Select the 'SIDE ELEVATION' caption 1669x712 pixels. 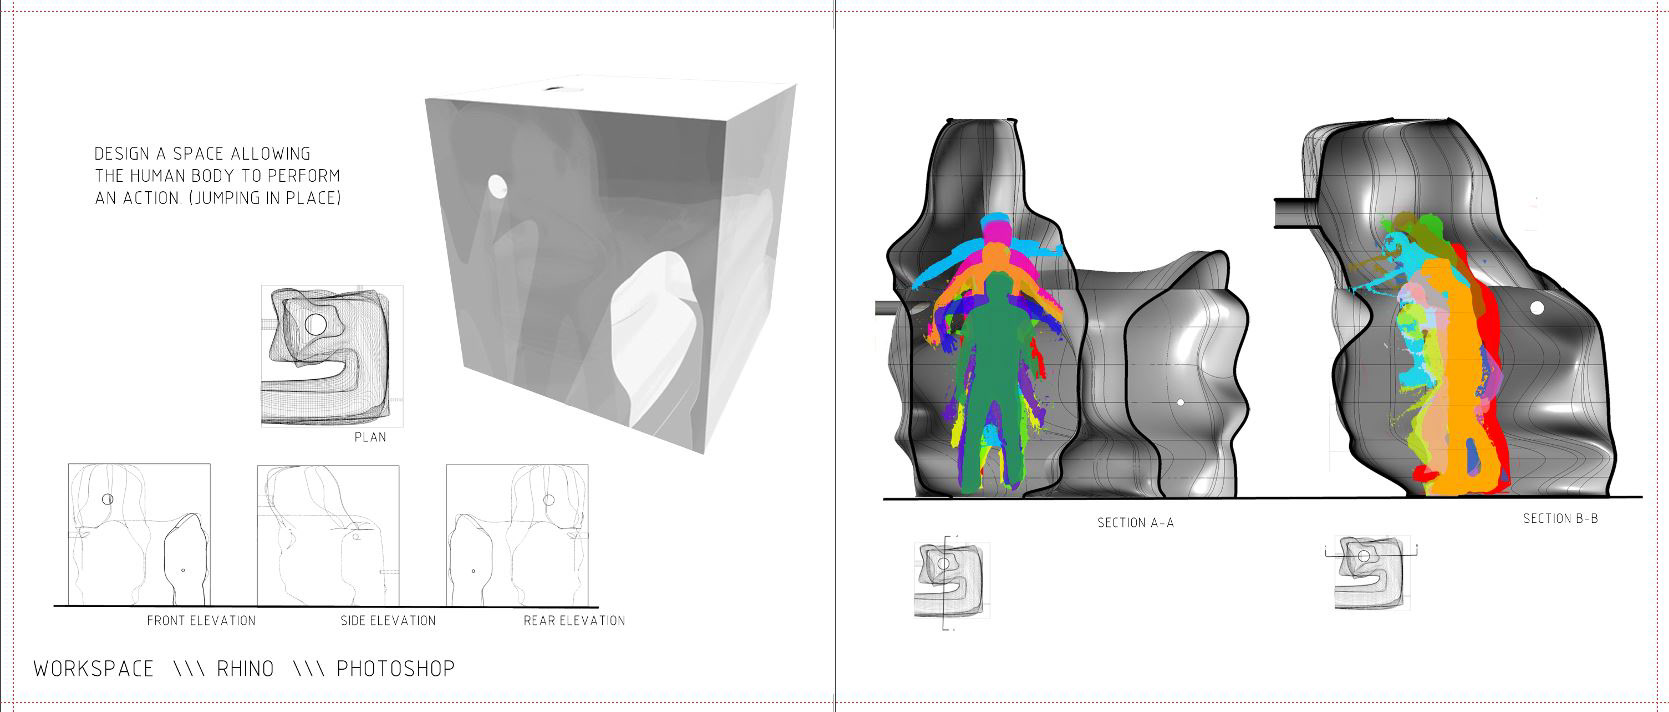click(x=388, y=621)
